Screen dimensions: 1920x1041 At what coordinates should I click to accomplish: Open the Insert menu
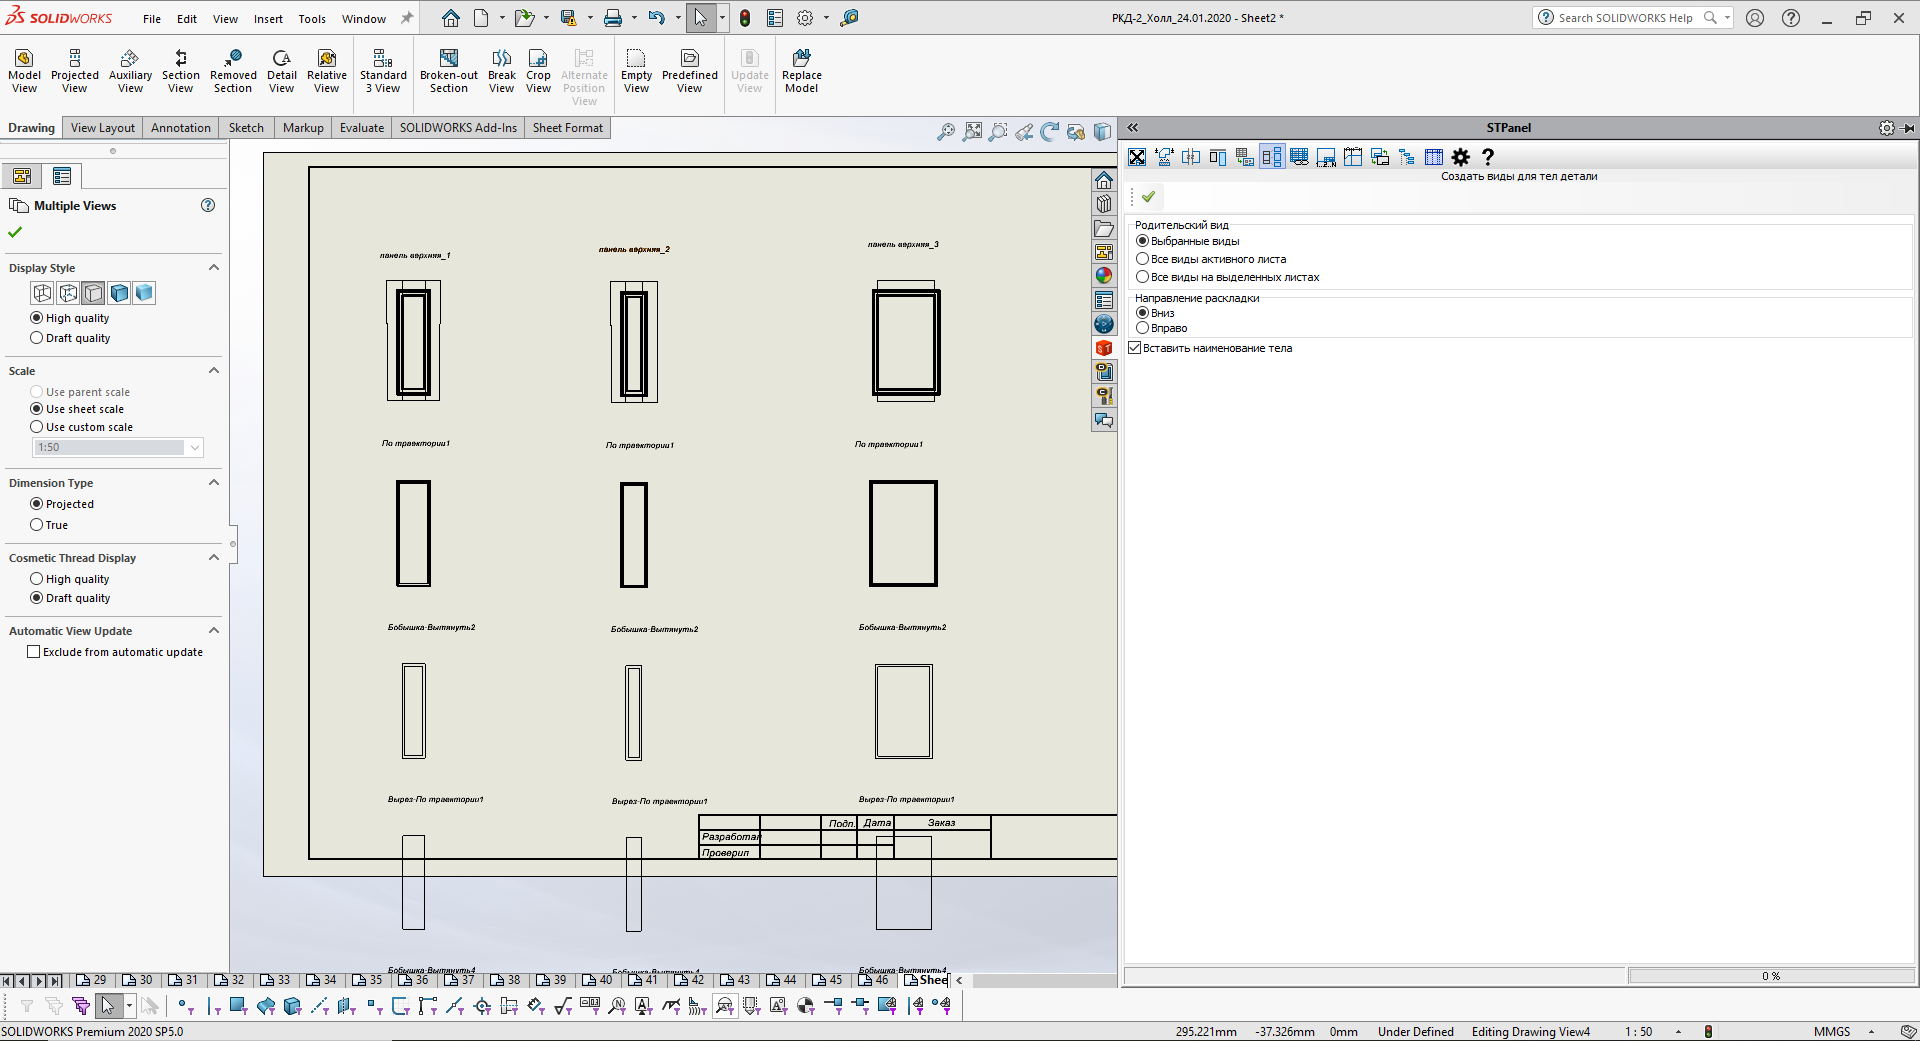pos(268,19)
